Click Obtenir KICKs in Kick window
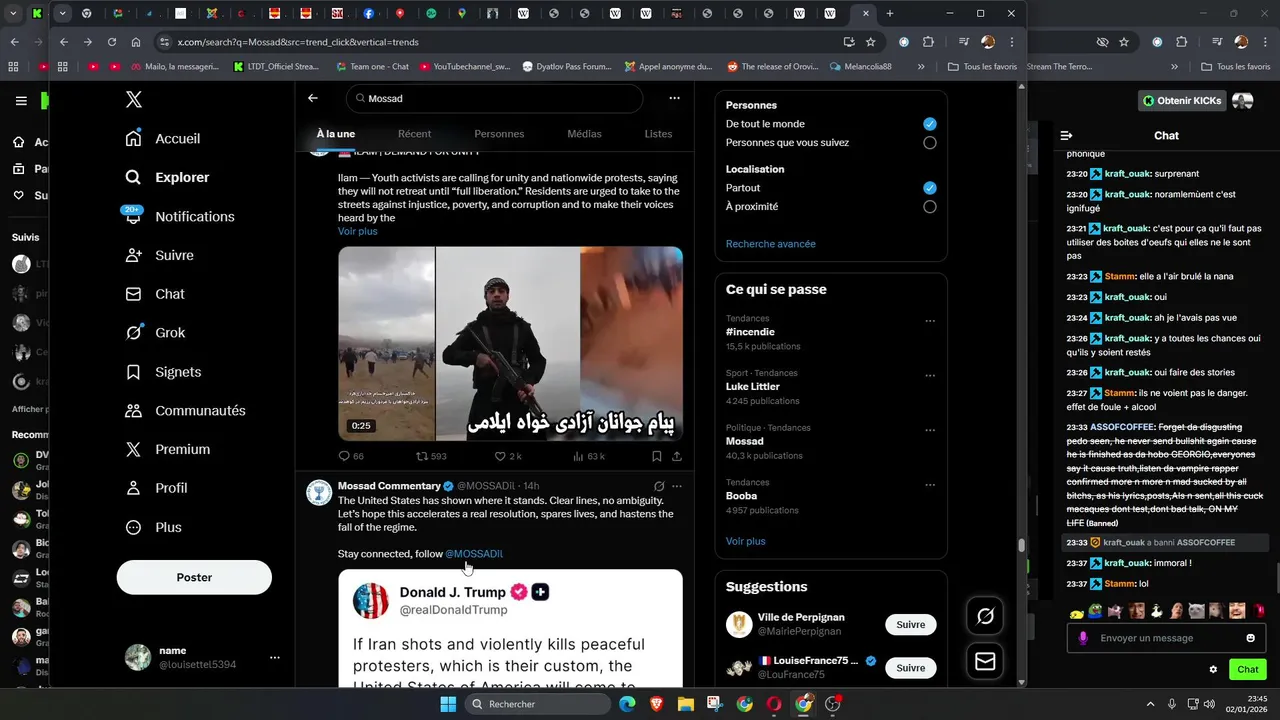The width and height of the screenshot is (1280, 720). [1182, 101]
